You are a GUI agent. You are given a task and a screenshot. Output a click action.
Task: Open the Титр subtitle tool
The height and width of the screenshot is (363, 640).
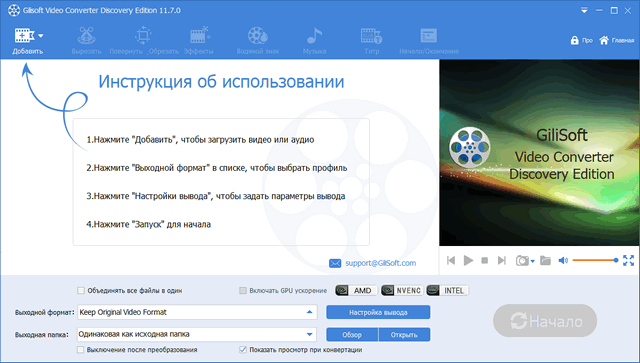tap(371, 40)
